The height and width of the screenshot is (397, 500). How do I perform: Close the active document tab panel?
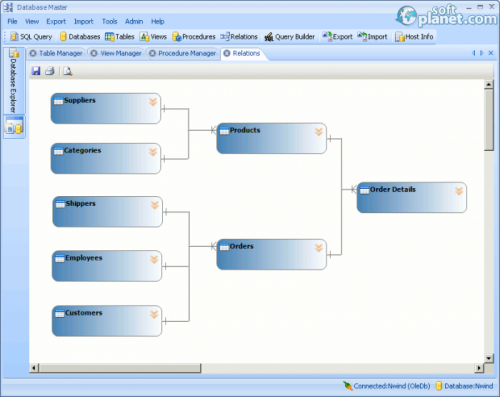pos(491,53)
